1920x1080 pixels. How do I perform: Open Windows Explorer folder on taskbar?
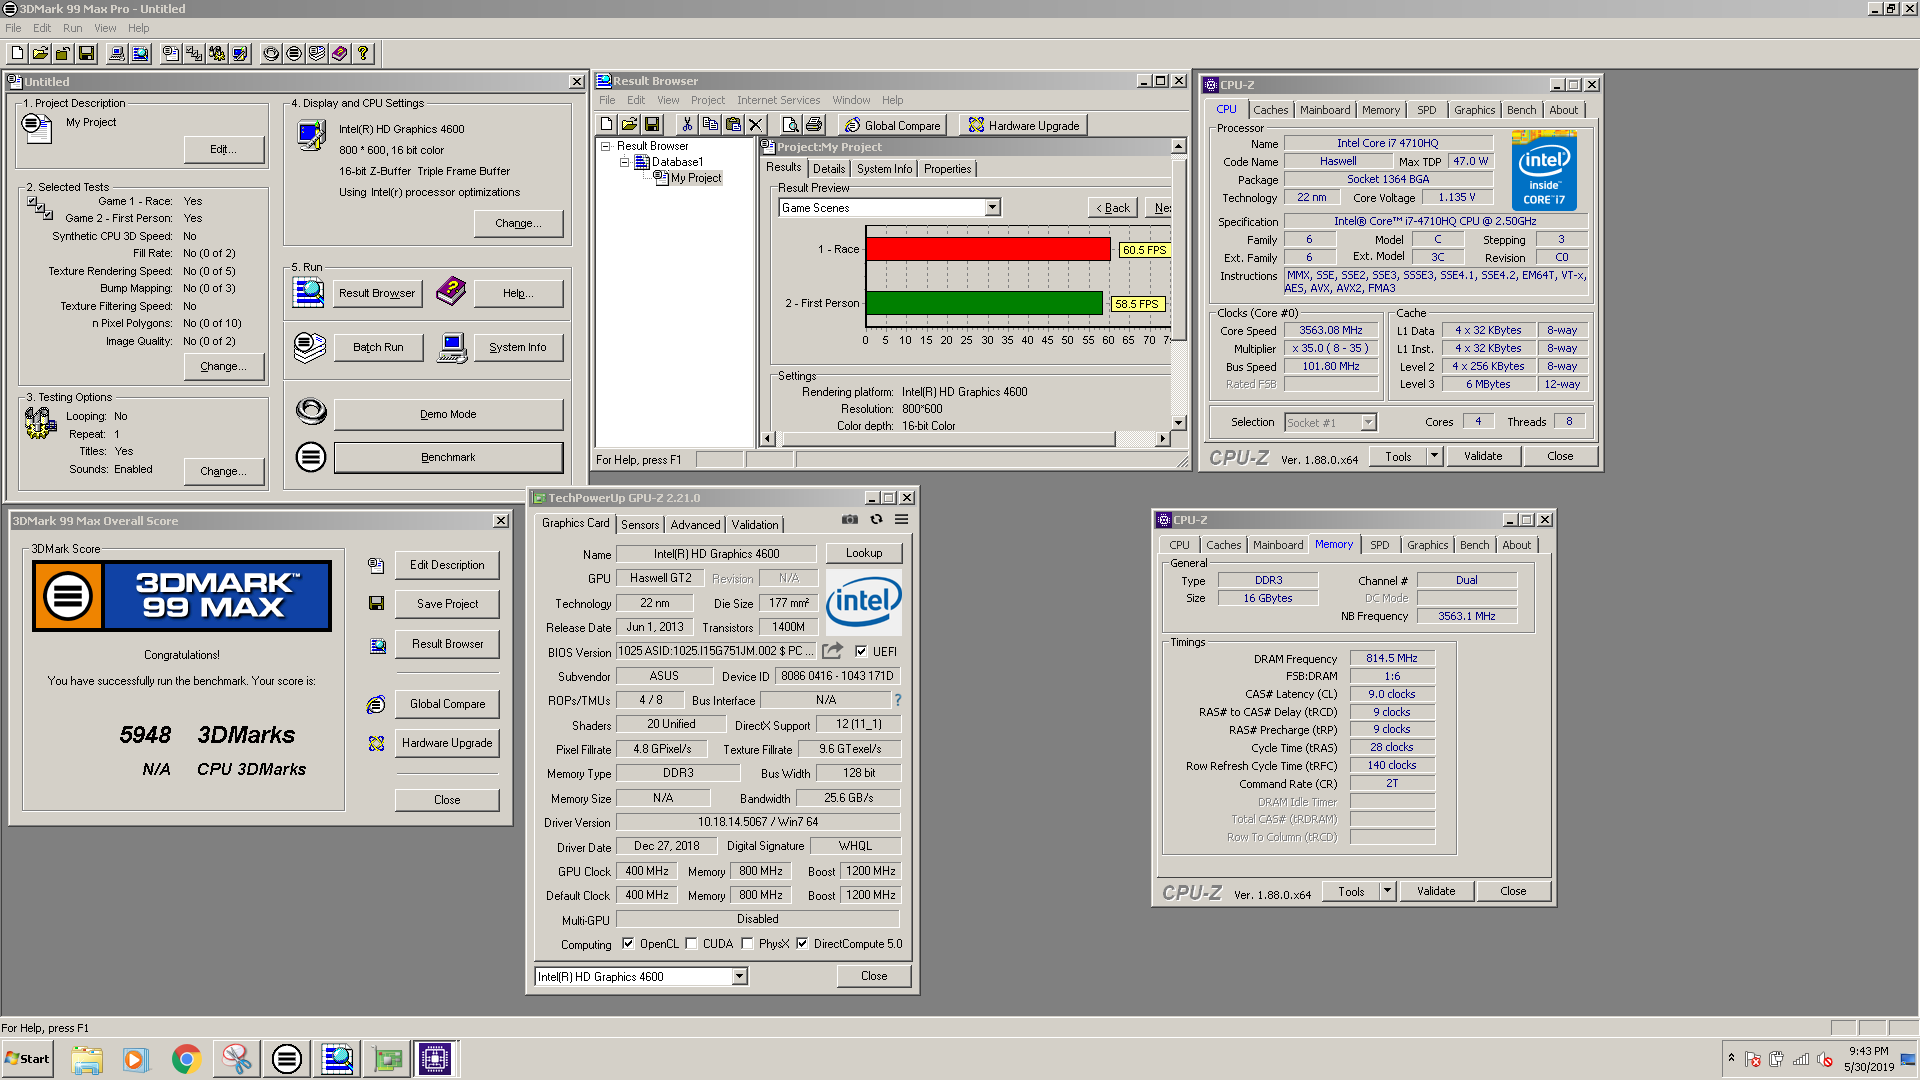point(86,1059)
